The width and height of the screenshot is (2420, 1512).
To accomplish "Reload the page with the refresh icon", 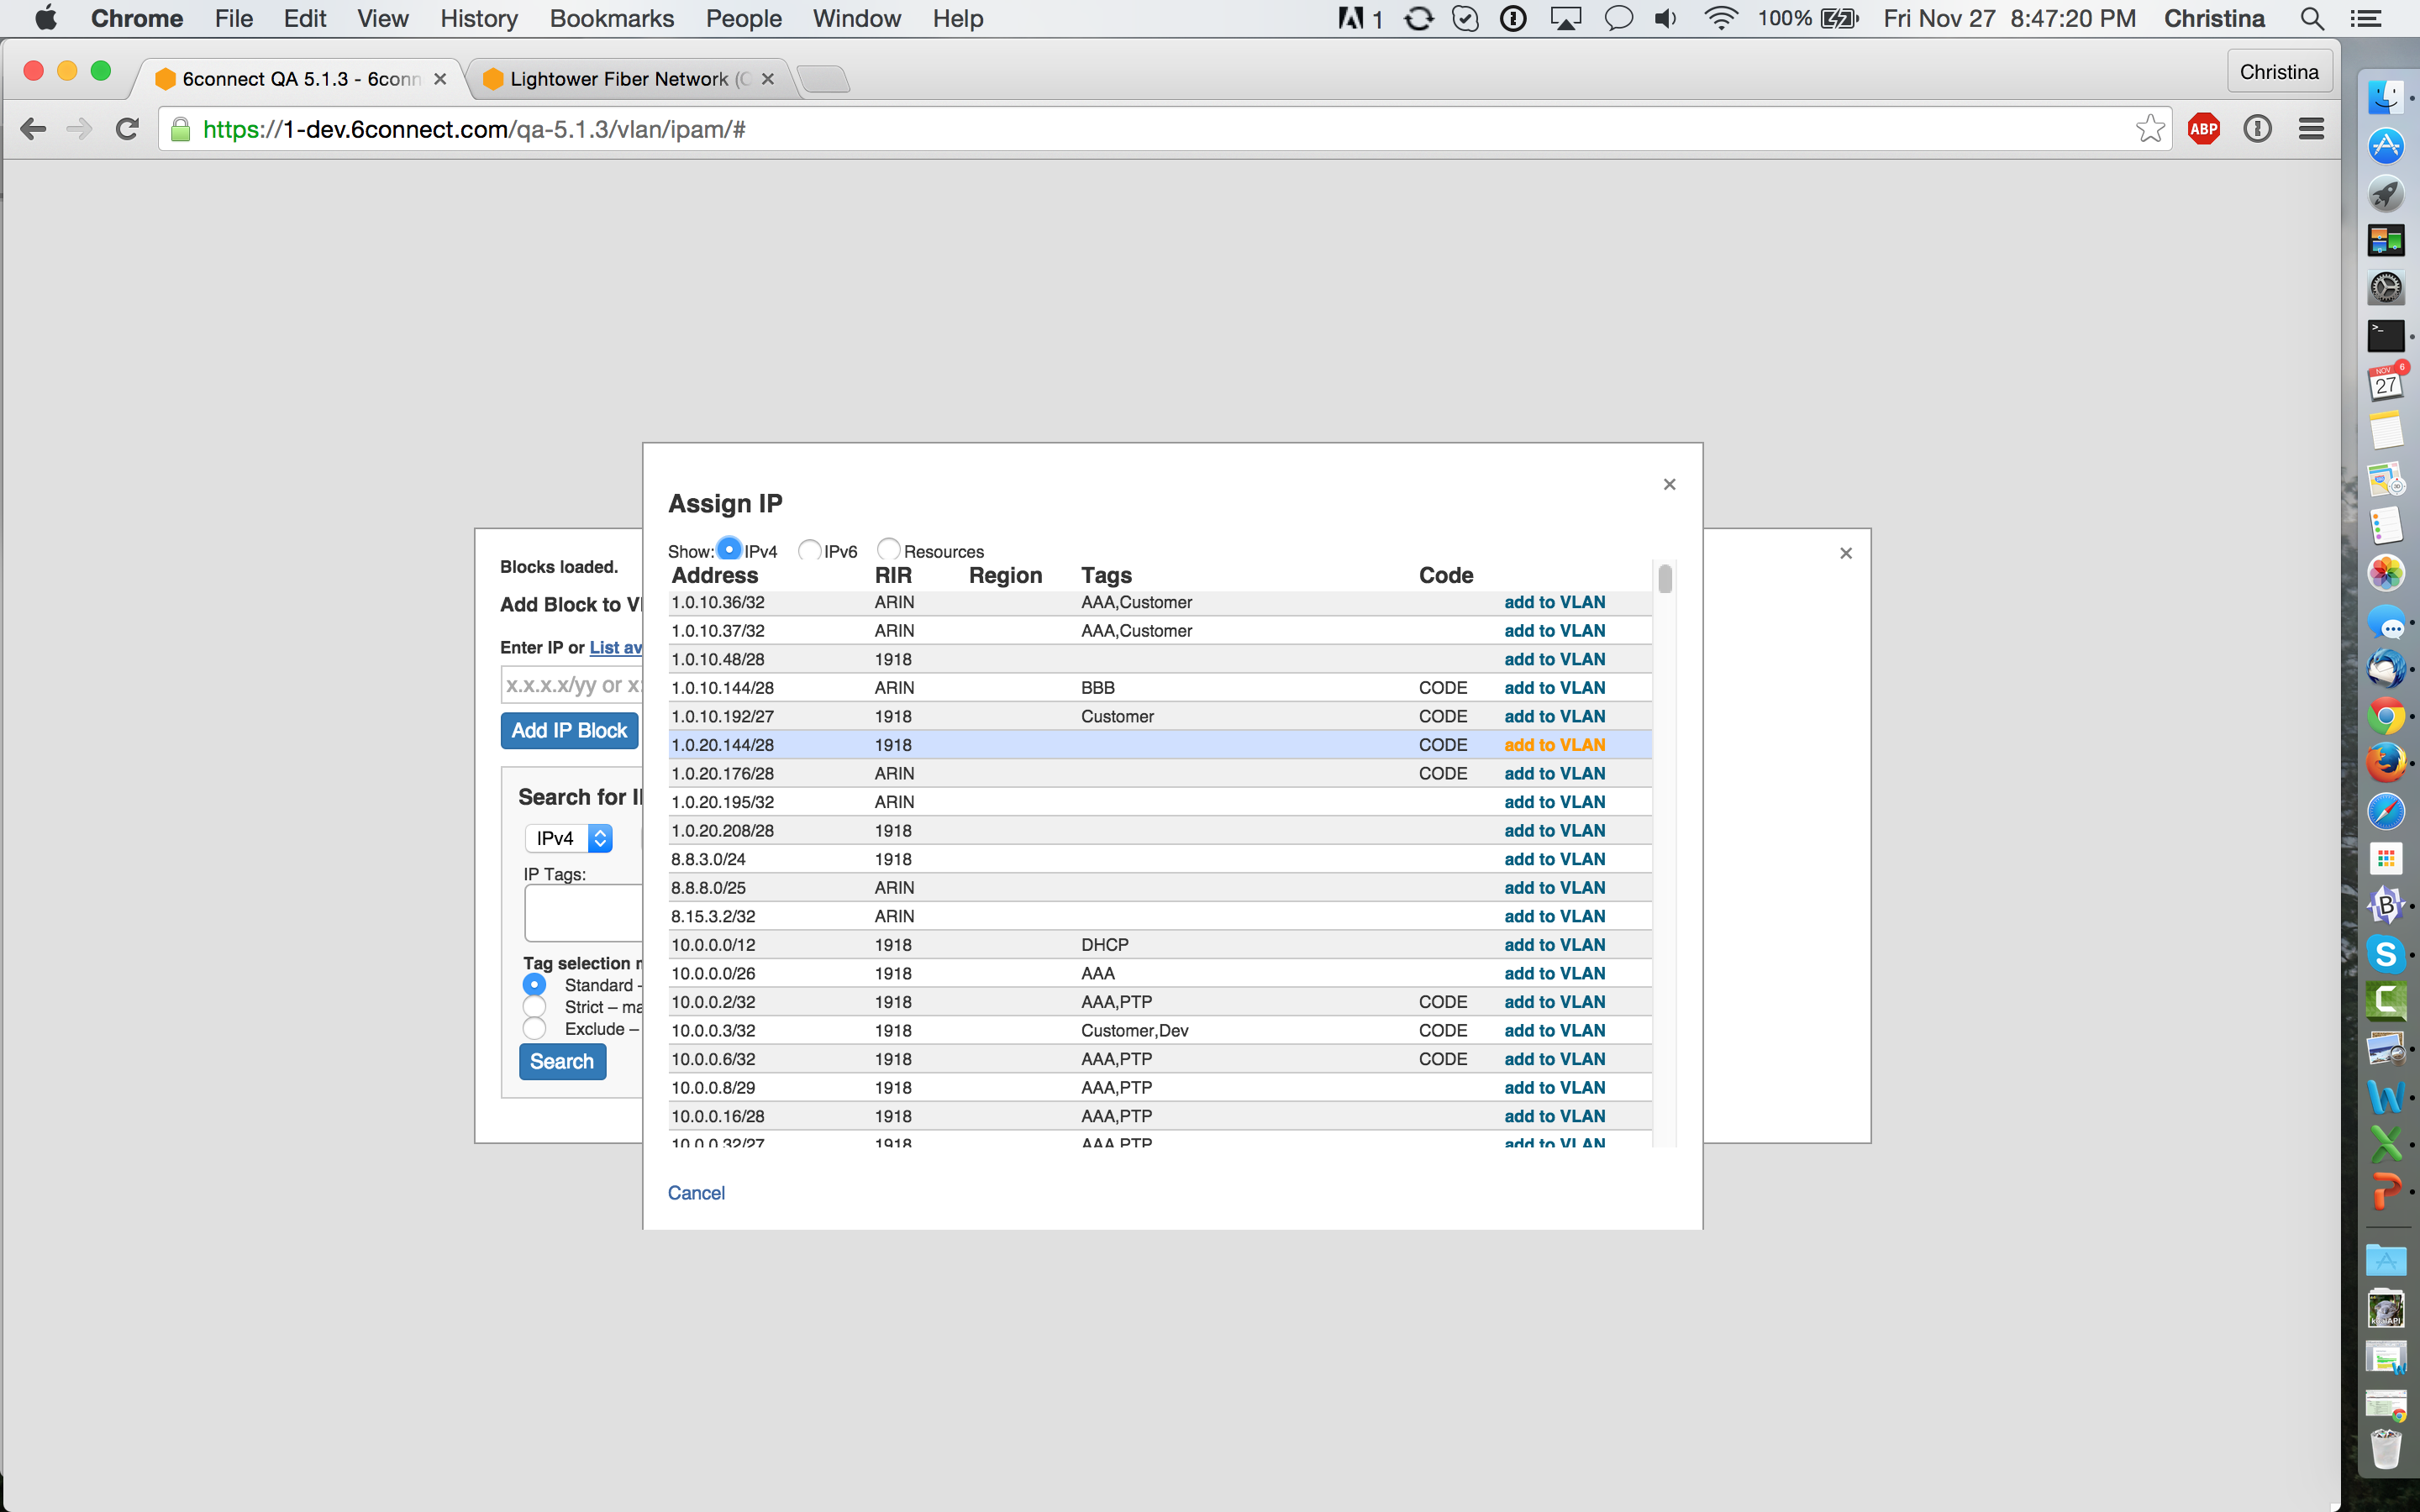I will [x=127, y=129].
